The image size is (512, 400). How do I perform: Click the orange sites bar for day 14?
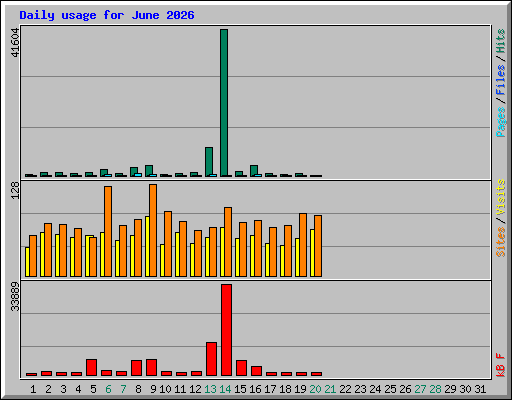[228, 242]
